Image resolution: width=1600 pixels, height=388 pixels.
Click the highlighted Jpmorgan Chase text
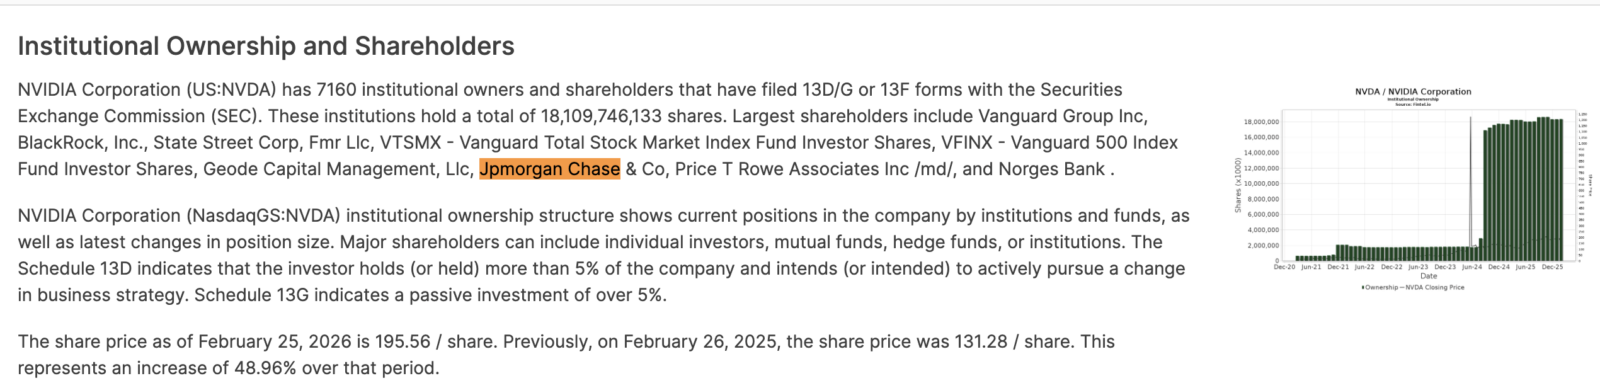point(550,169)
